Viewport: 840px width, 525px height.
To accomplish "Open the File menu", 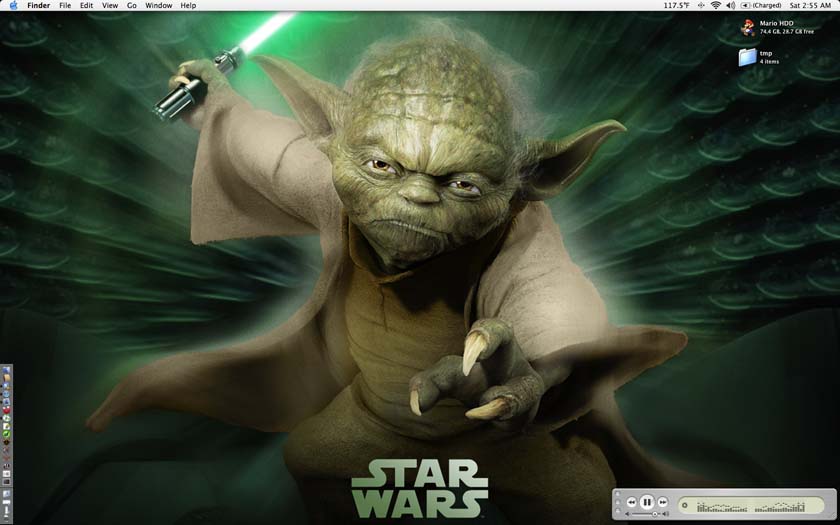I will [65, 5].
